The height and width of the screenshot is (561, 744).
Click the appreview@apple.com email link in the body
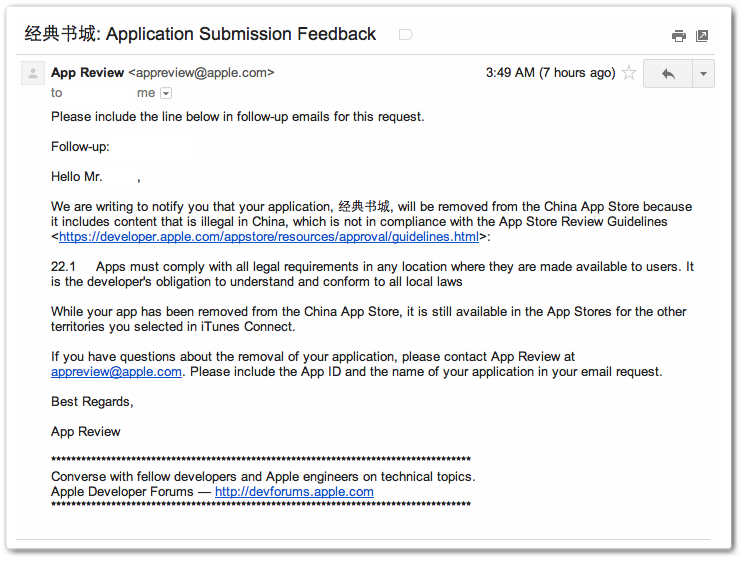tap(116, 372)
